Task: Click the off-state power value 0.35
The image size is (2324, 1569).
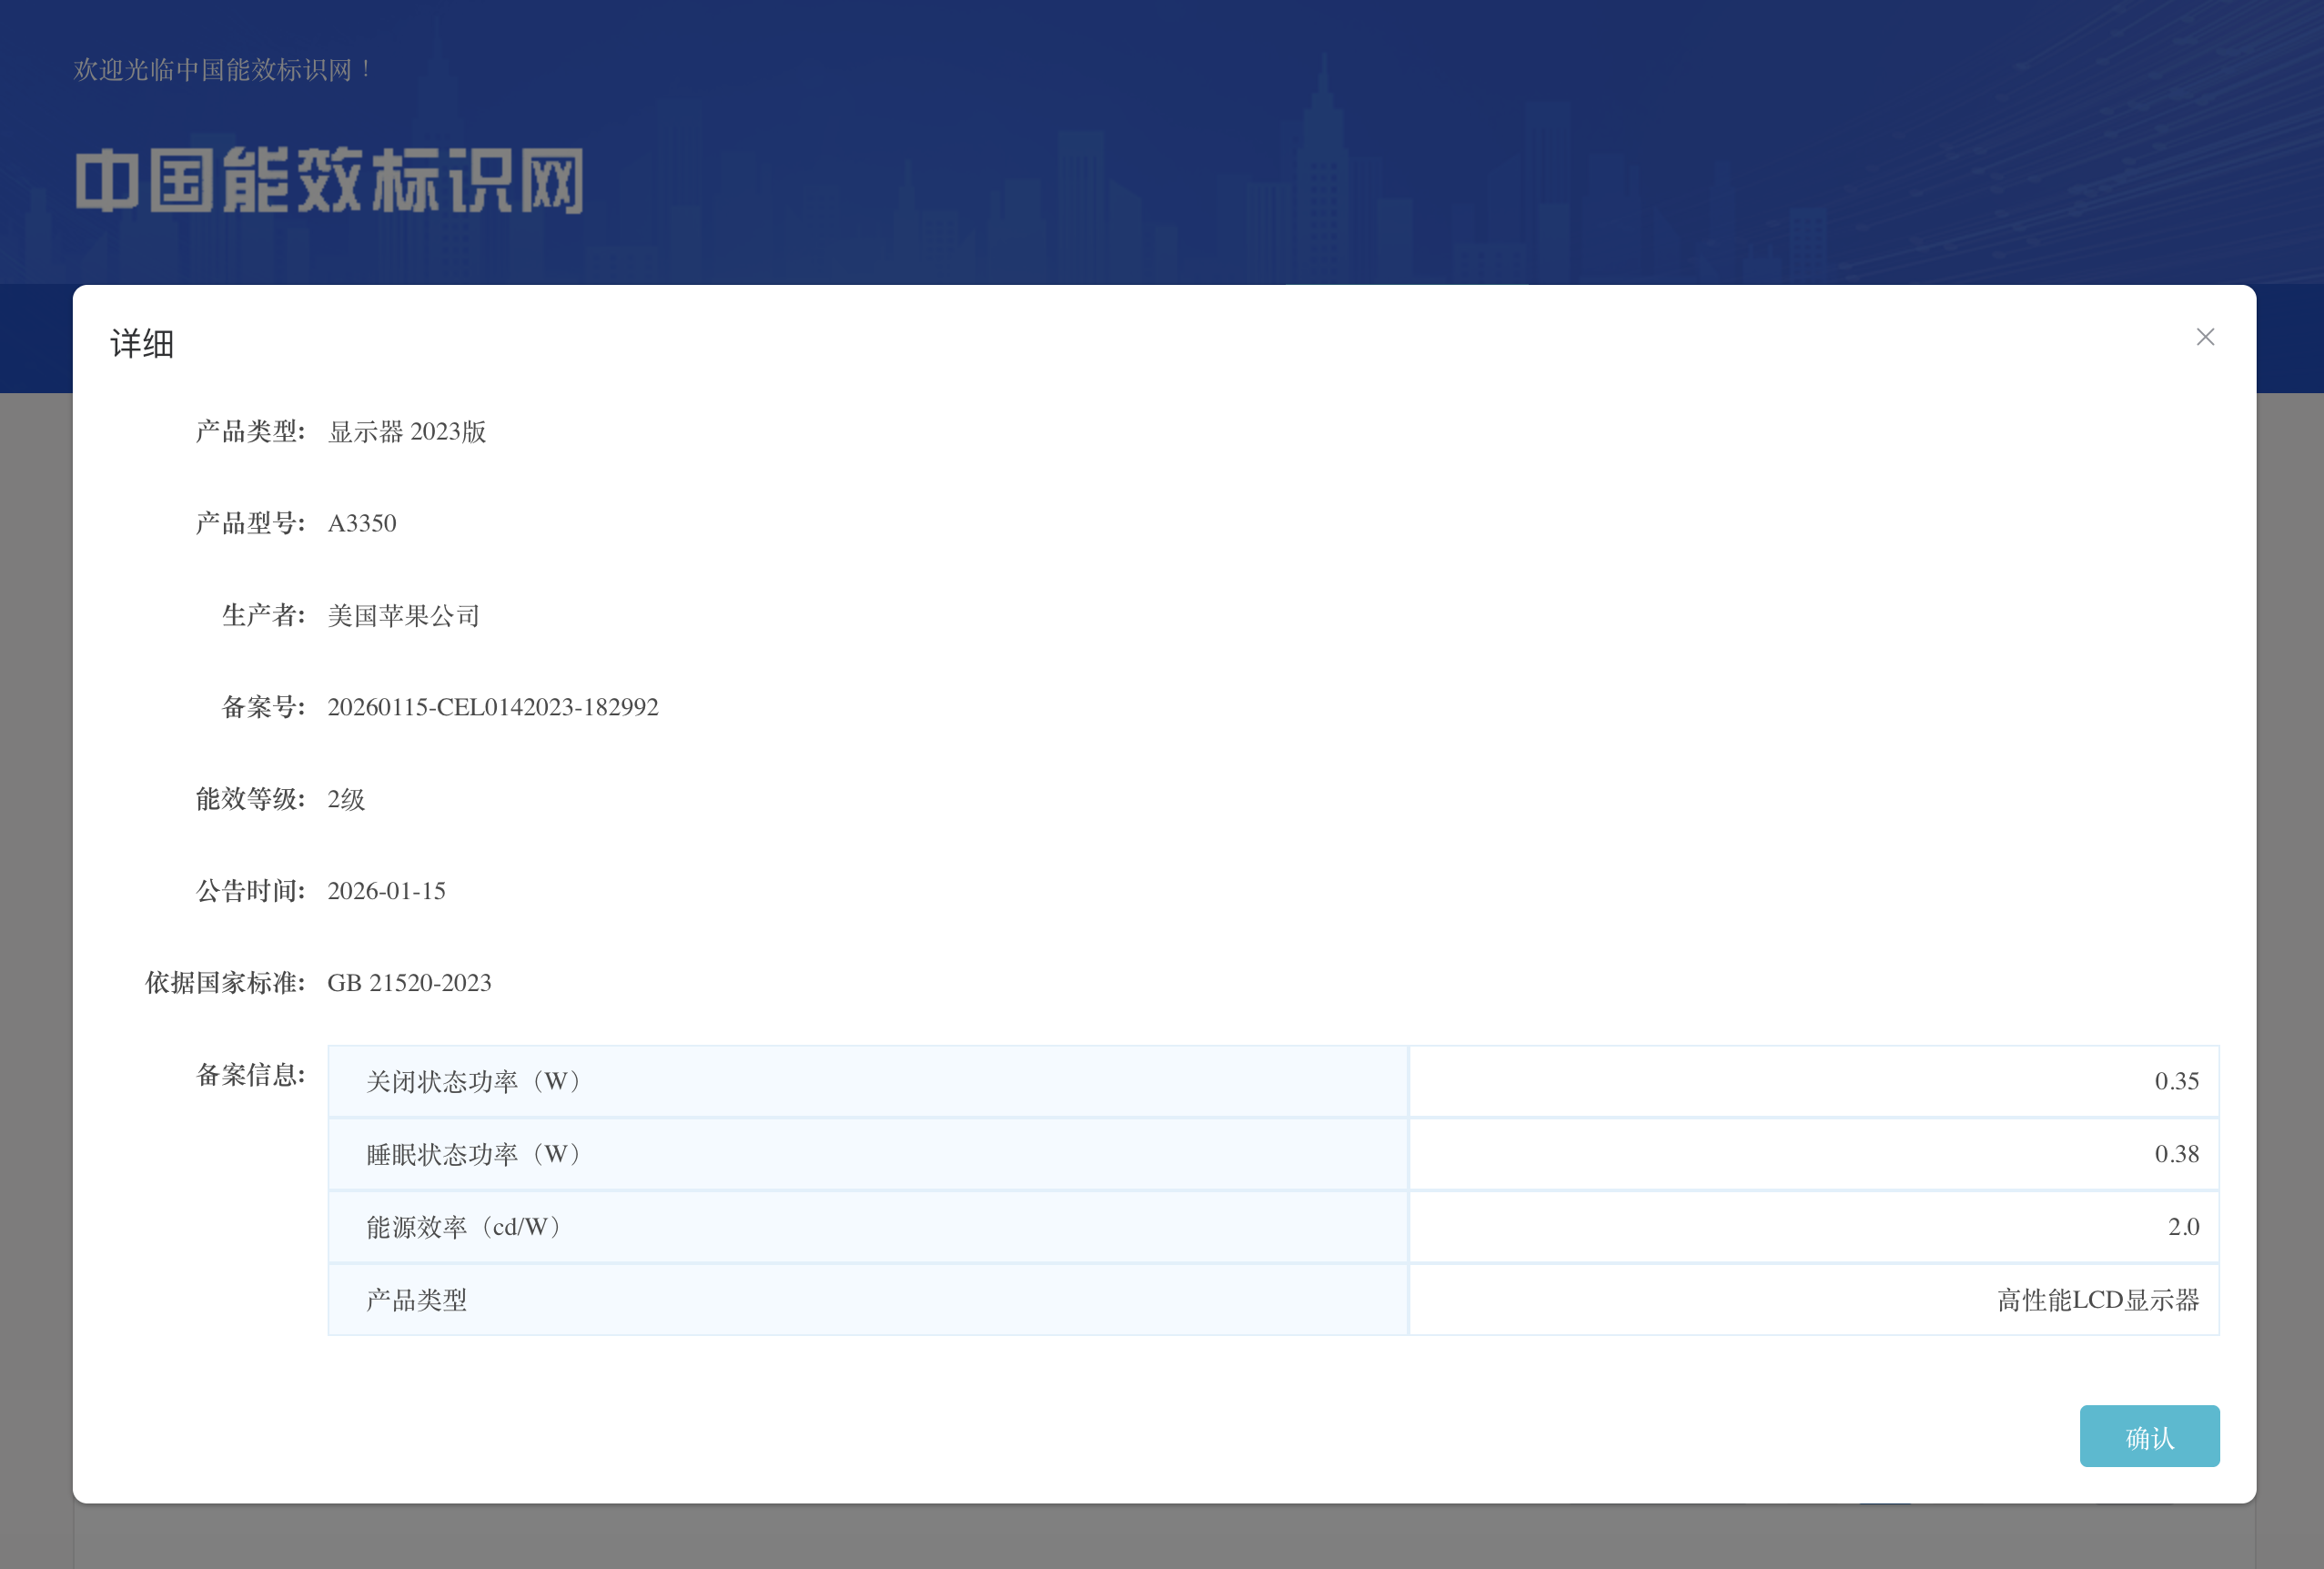Action: click(x=2176, y=1082)
